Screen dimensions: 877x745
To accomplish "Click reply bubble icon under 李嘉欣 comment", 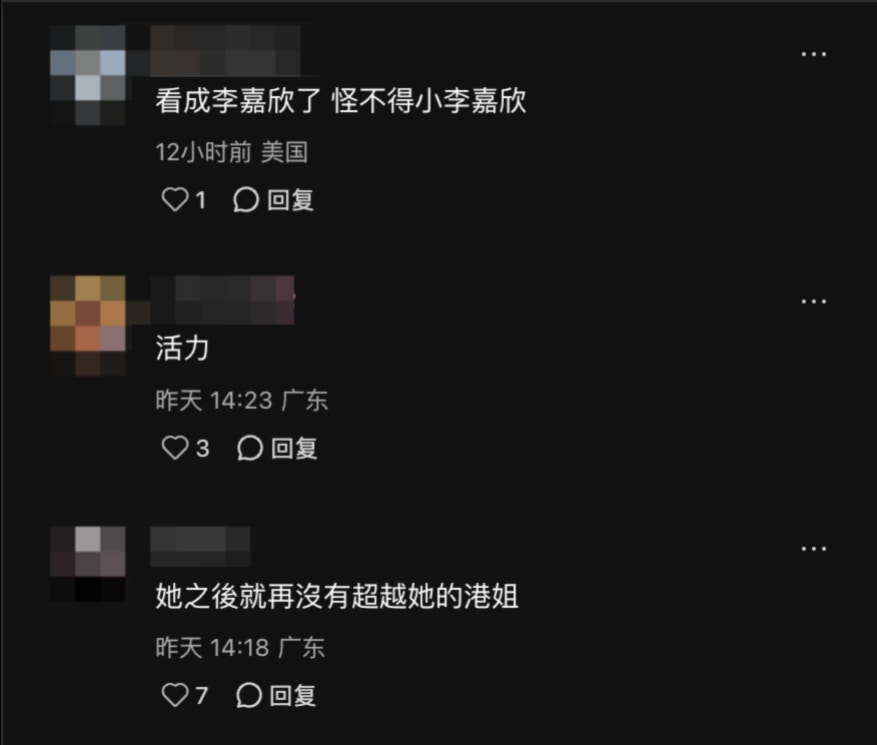I will [x=246, y=200].
